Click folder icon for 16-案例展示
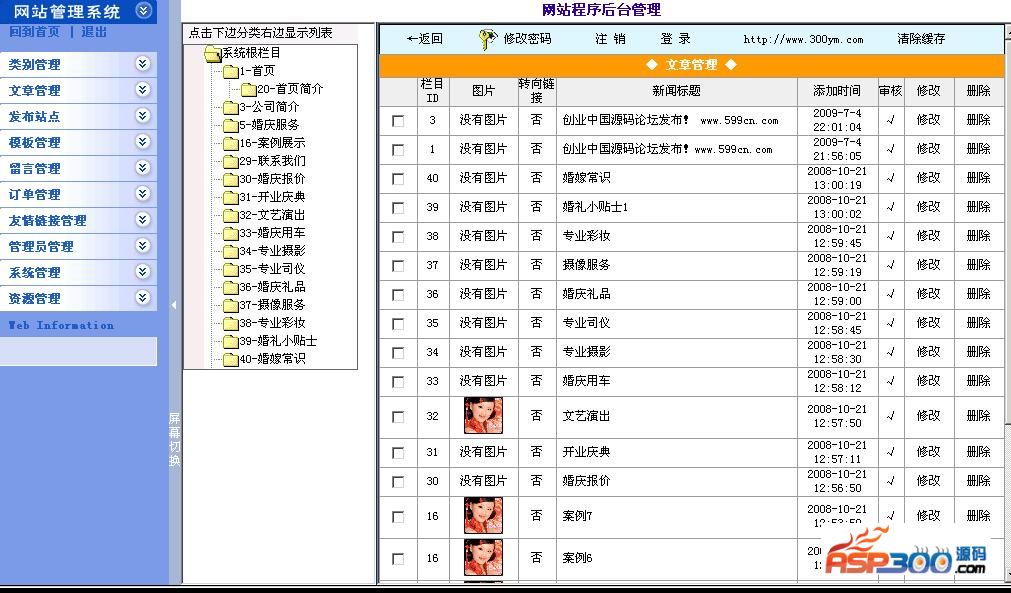The image size is (1011, 593). click(231, 144)
